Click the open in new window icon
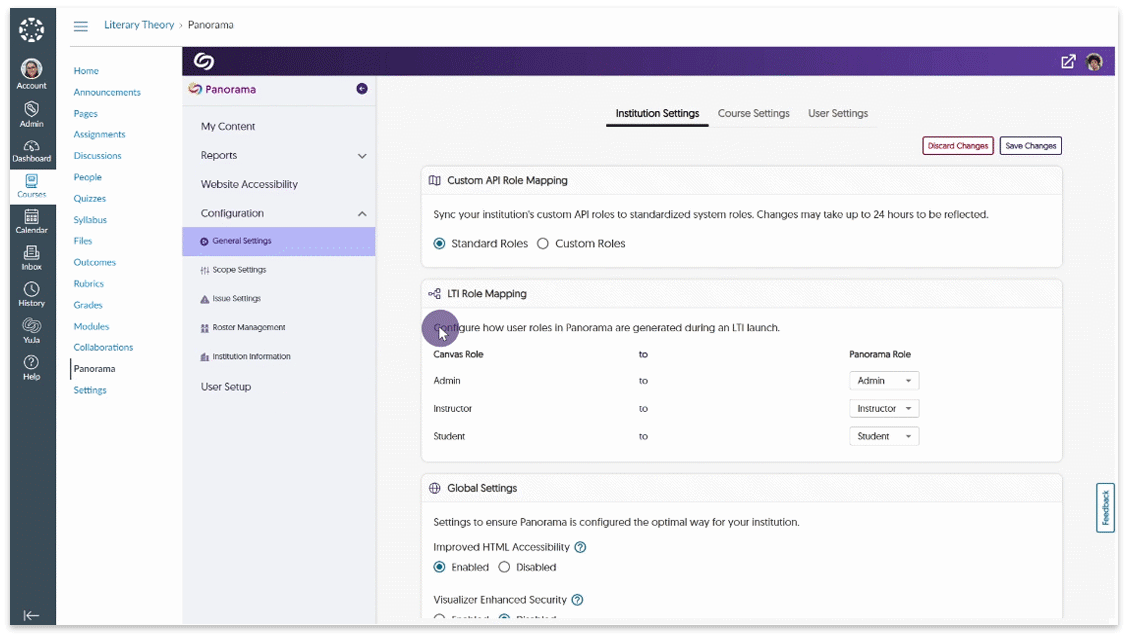Screen dimensions: 1128x634 tap(1068, 62)
